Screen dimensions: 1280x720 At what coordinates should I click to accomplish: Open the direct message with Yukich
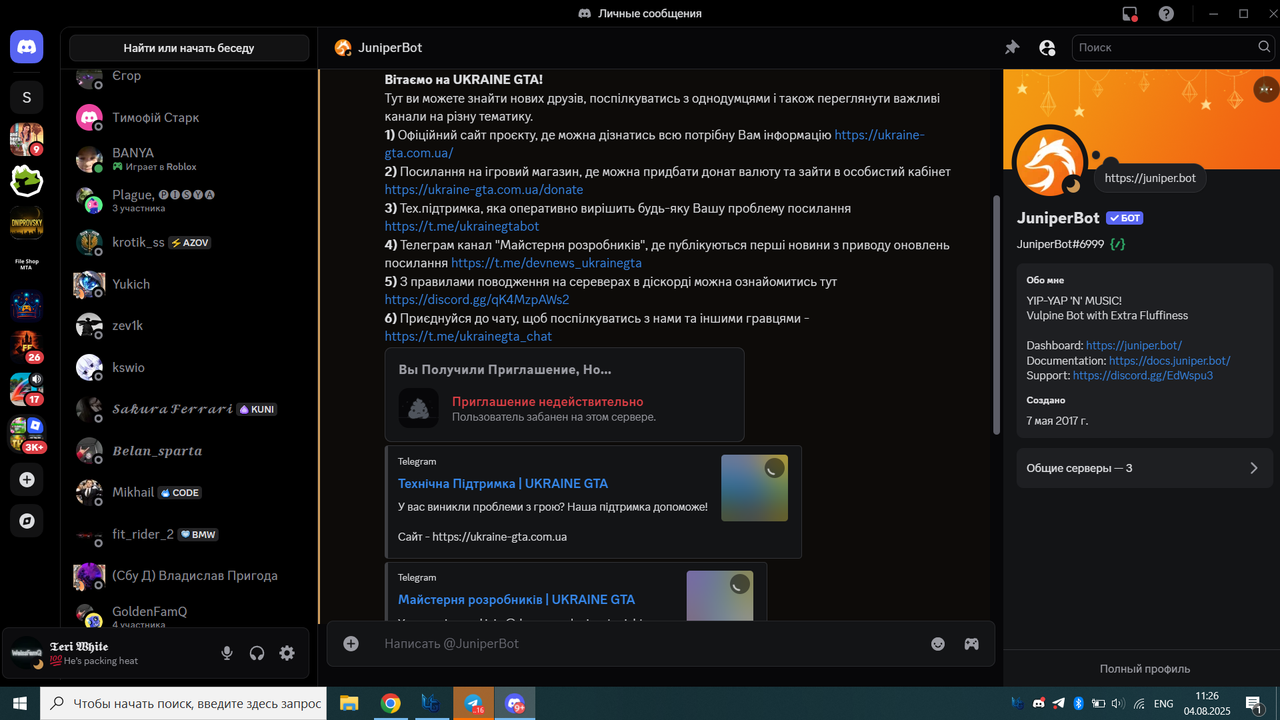click(190, 284)
